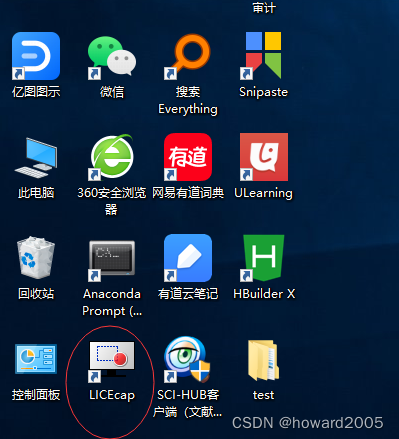
Task: Click the 360安全浏览器 icon
Action: pos(112,157)
